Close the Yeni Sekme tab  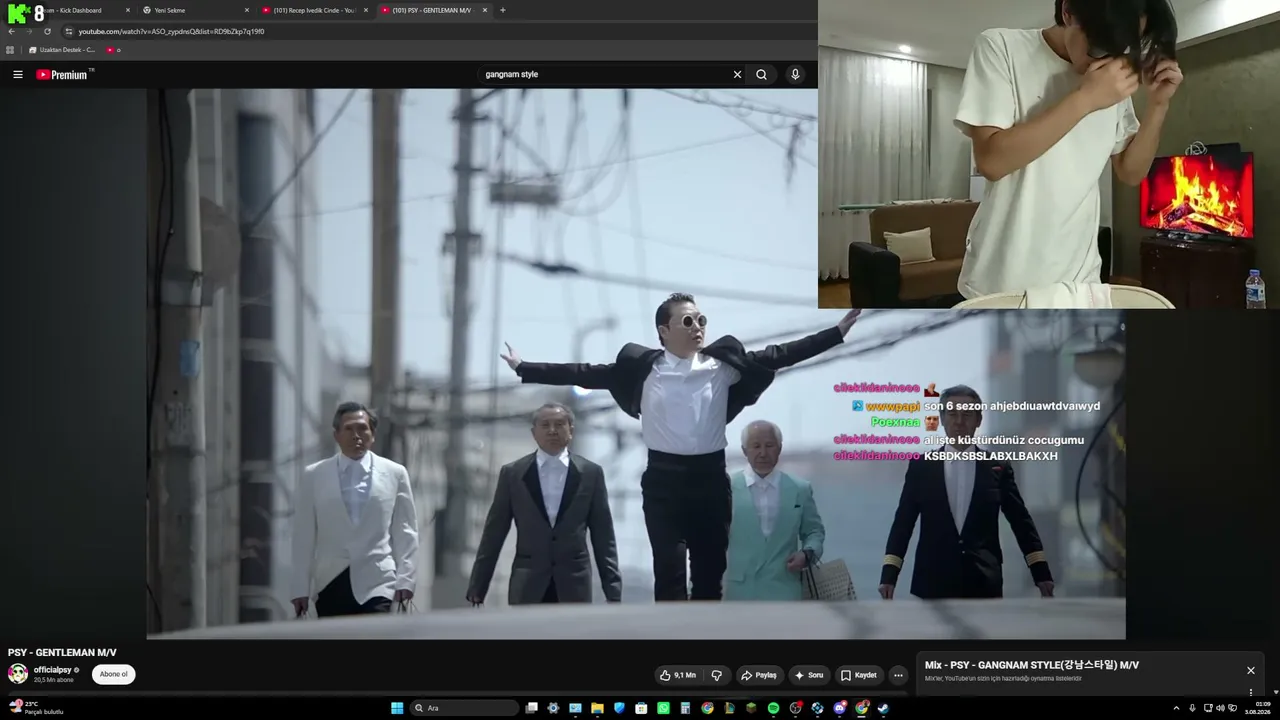point(247,10)
